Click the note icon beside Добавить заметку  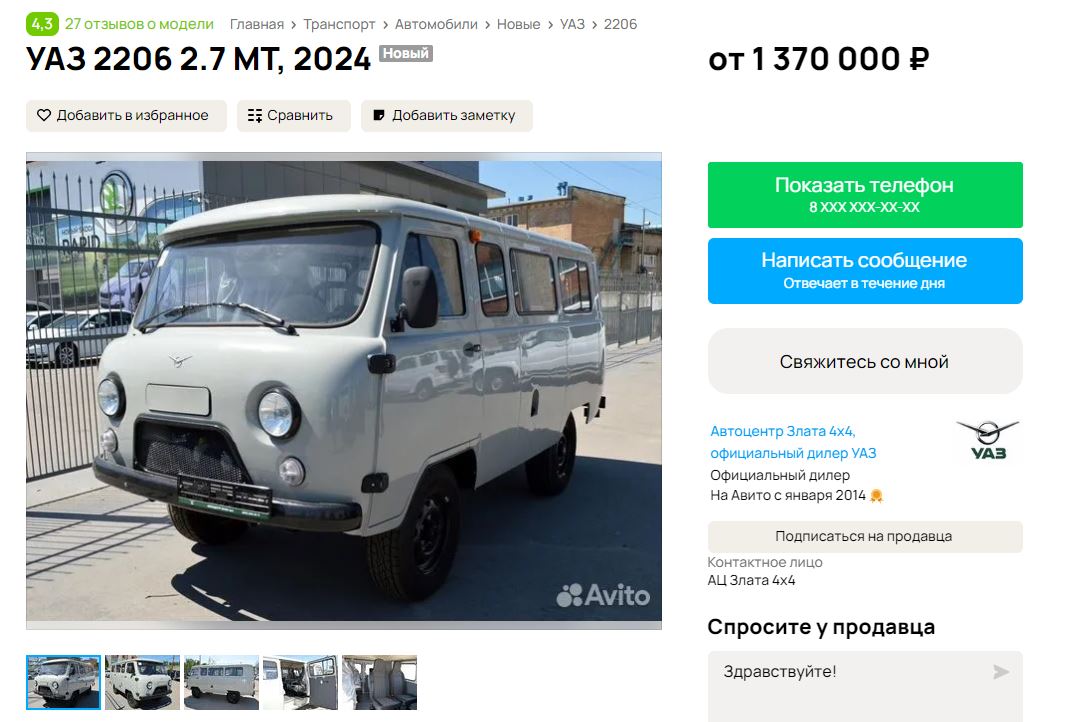(x=379, y=115)
